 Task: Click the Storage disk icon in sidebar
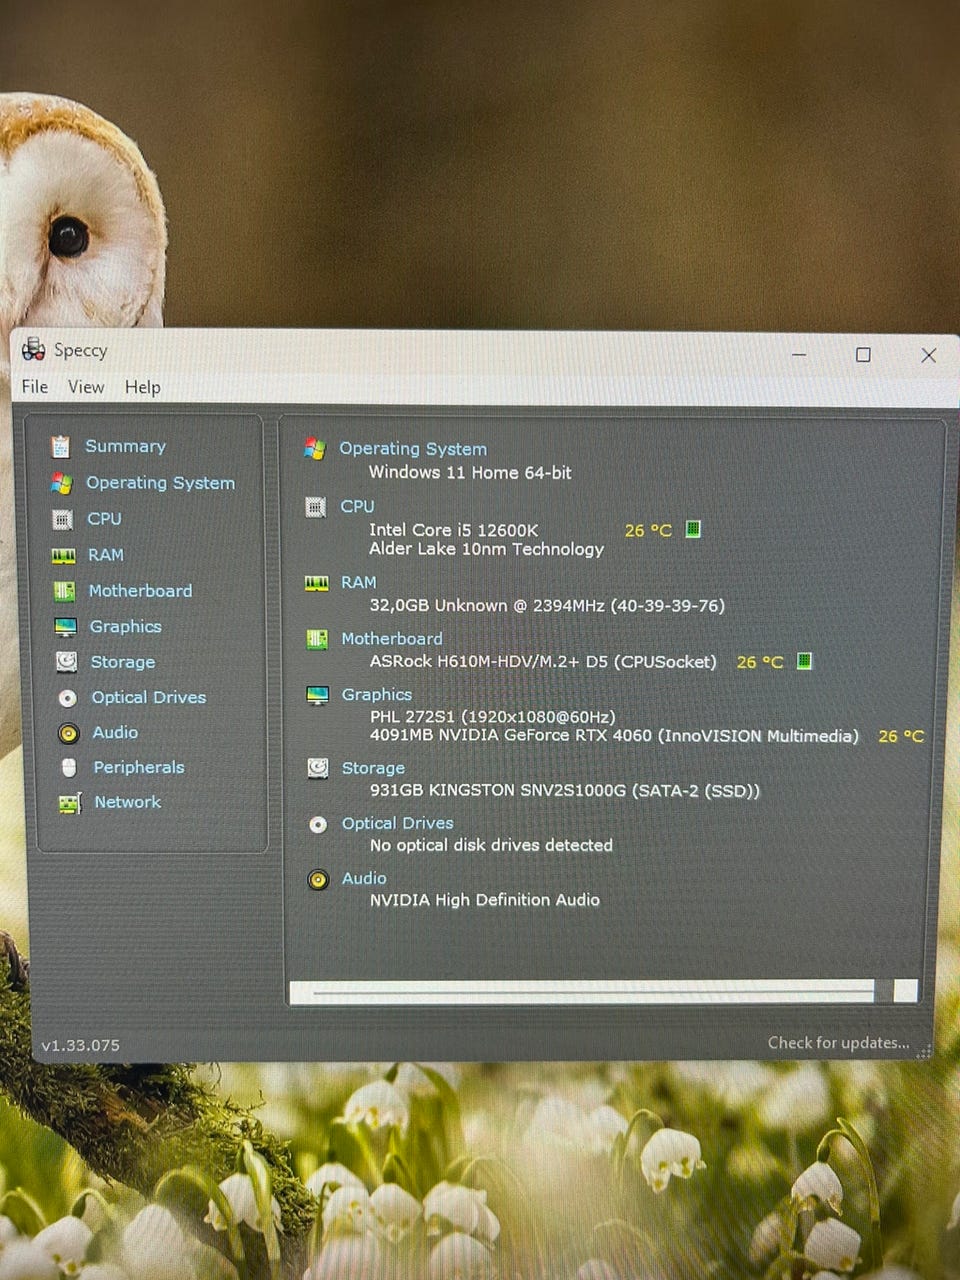[x=66, y=662]
